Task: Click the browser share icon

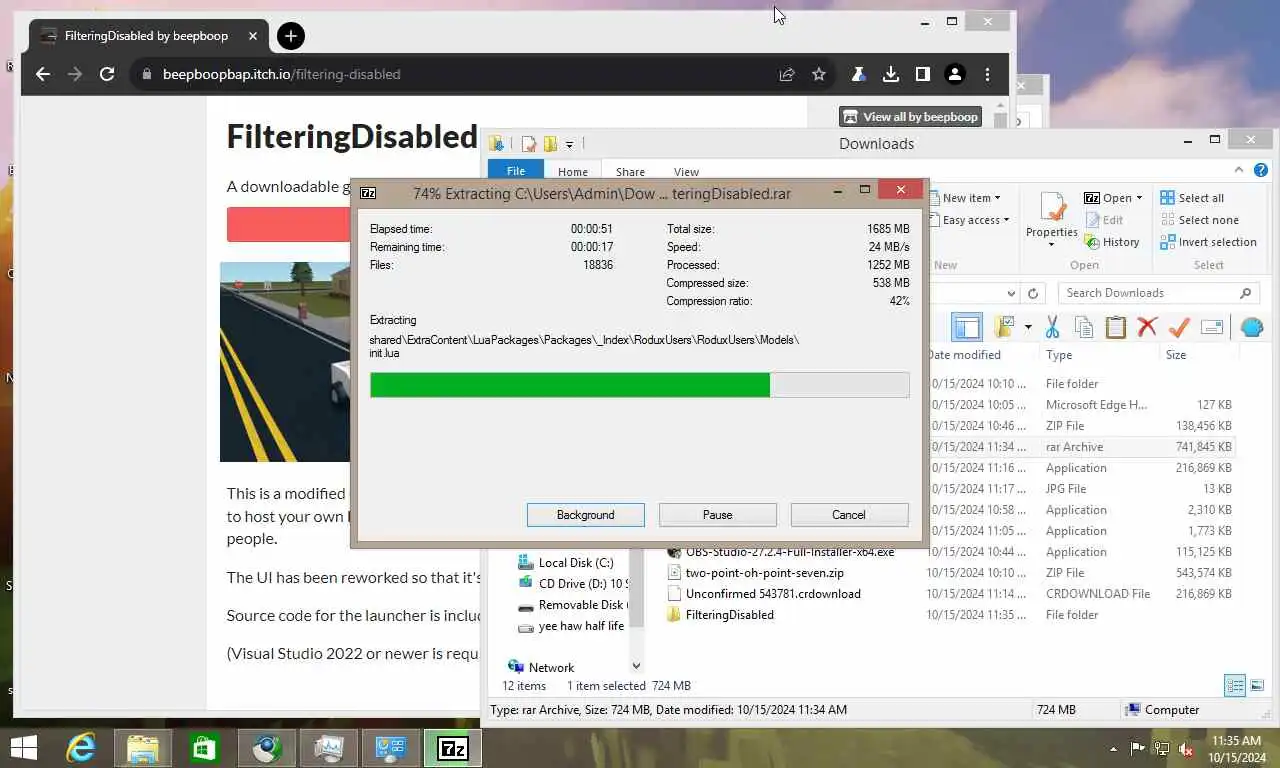Action: coord(787,74)
